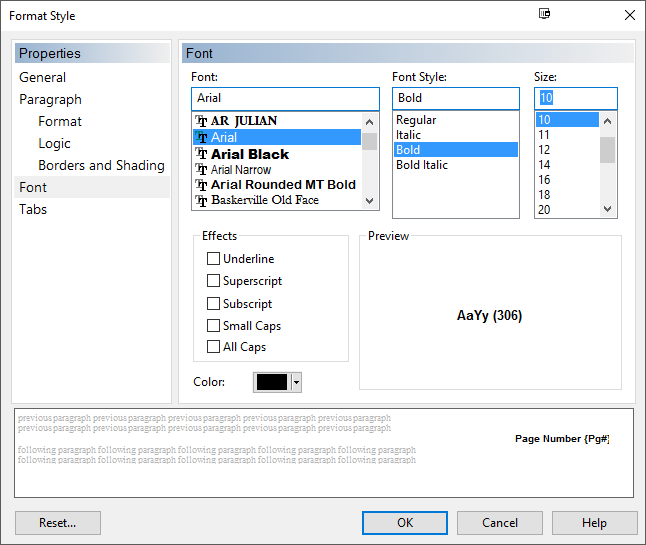Image resolution: width=646 pixels, height=545 pixels.
Task: Choose Italic in Font Style list
Action: (x=409, y=135)
